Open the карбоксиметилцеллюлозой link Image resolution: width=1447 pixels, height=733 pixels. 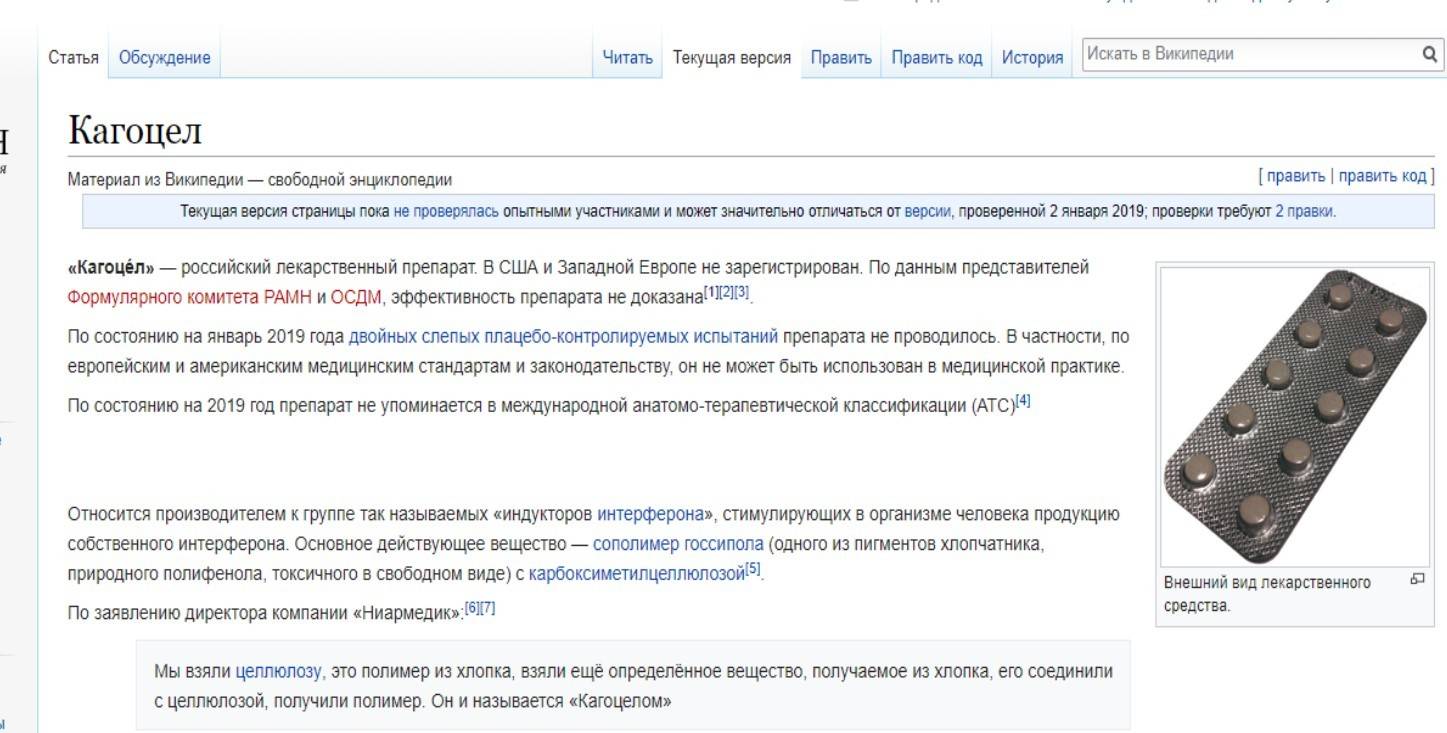[637, 575]
